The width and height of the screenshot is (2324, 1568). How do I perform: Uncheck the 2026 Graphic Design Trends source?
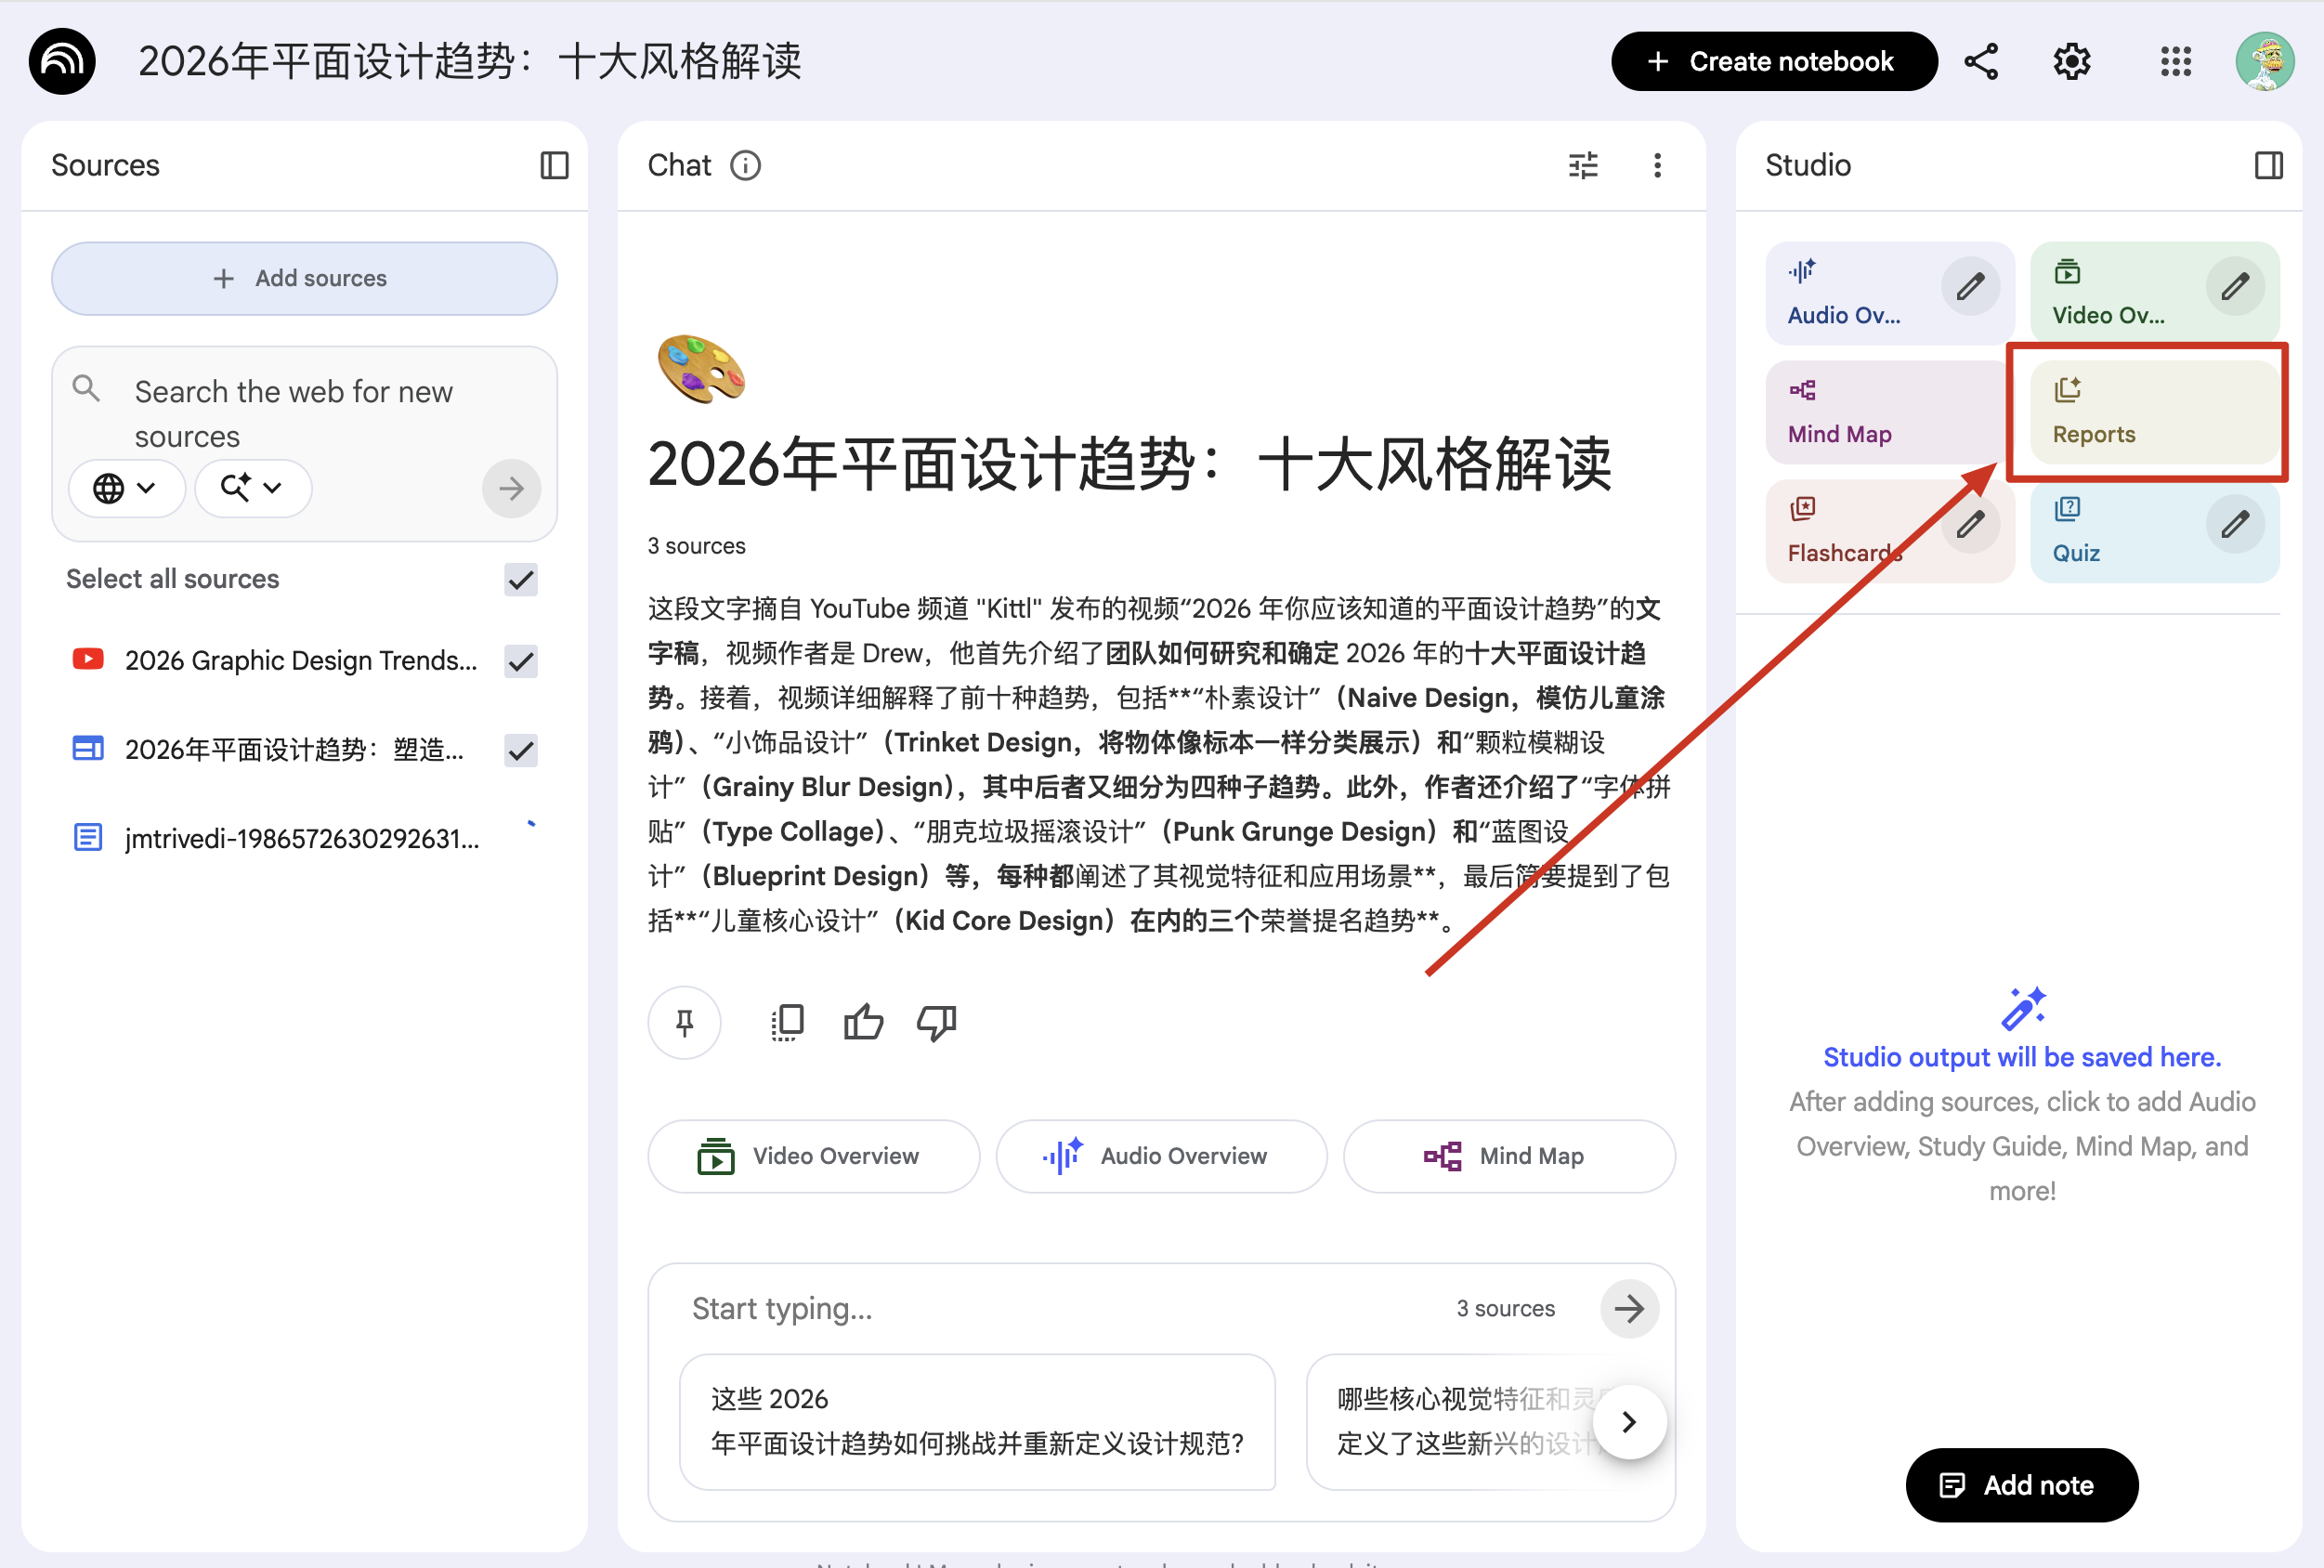[521, 660]
